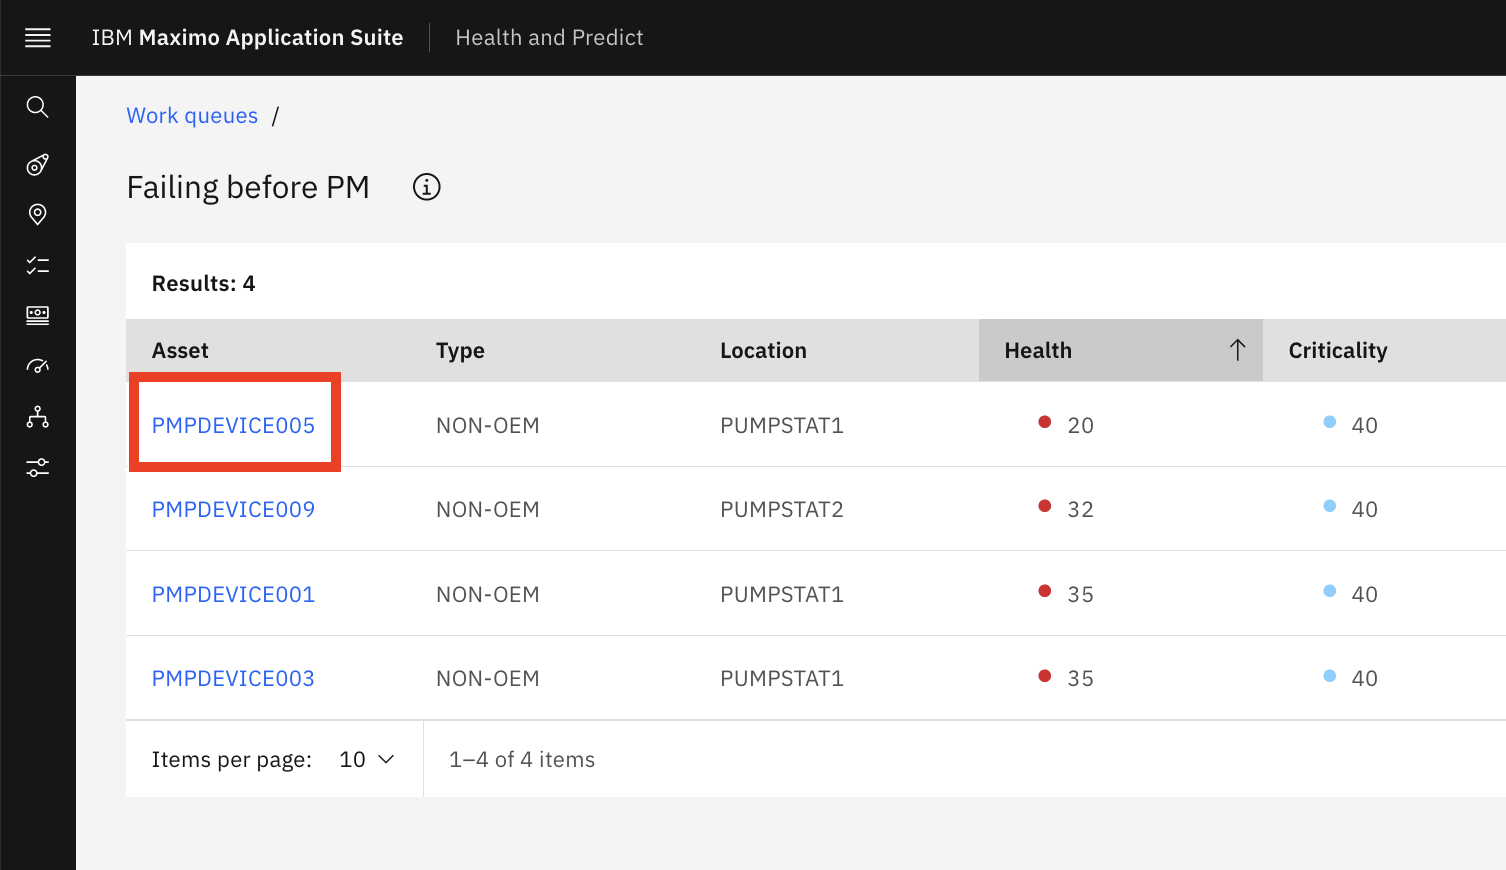Open asset PMPDEVICE001

tap(233, 594)
